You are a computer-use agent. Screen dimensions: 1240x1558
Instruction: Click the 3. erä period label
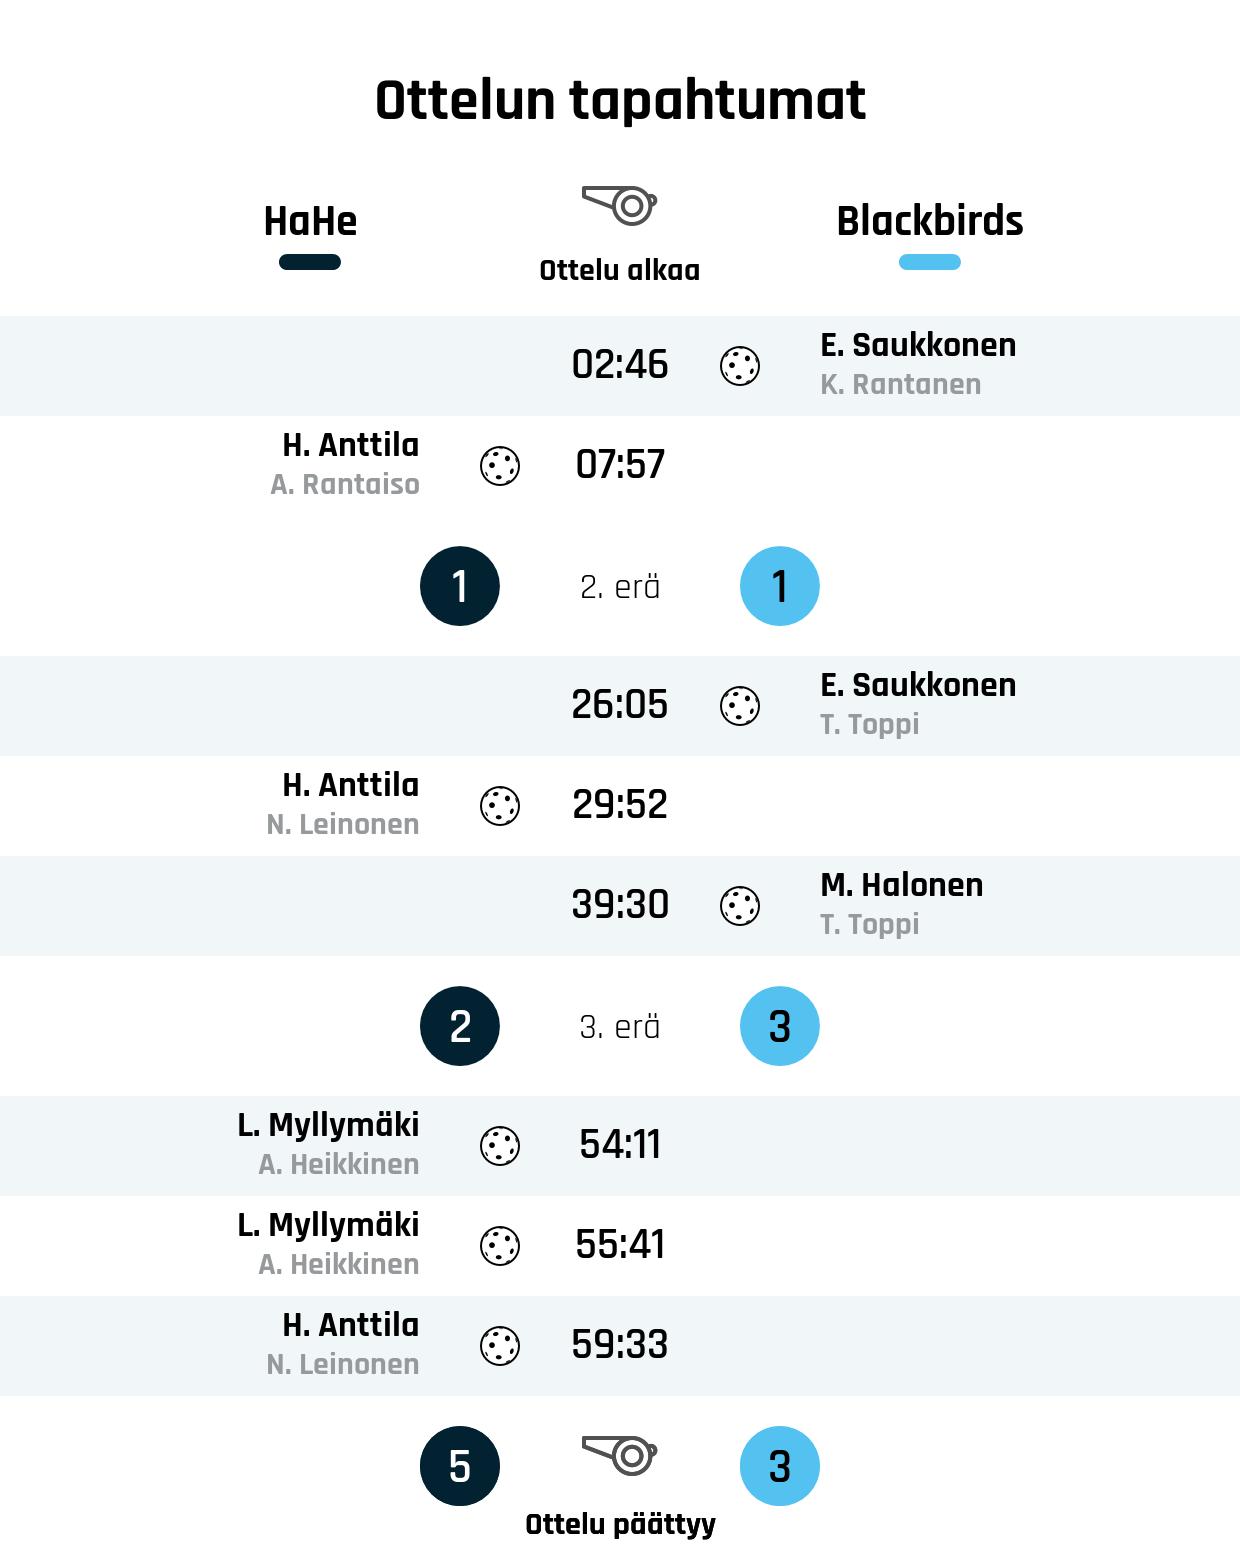pos(620,1027)
